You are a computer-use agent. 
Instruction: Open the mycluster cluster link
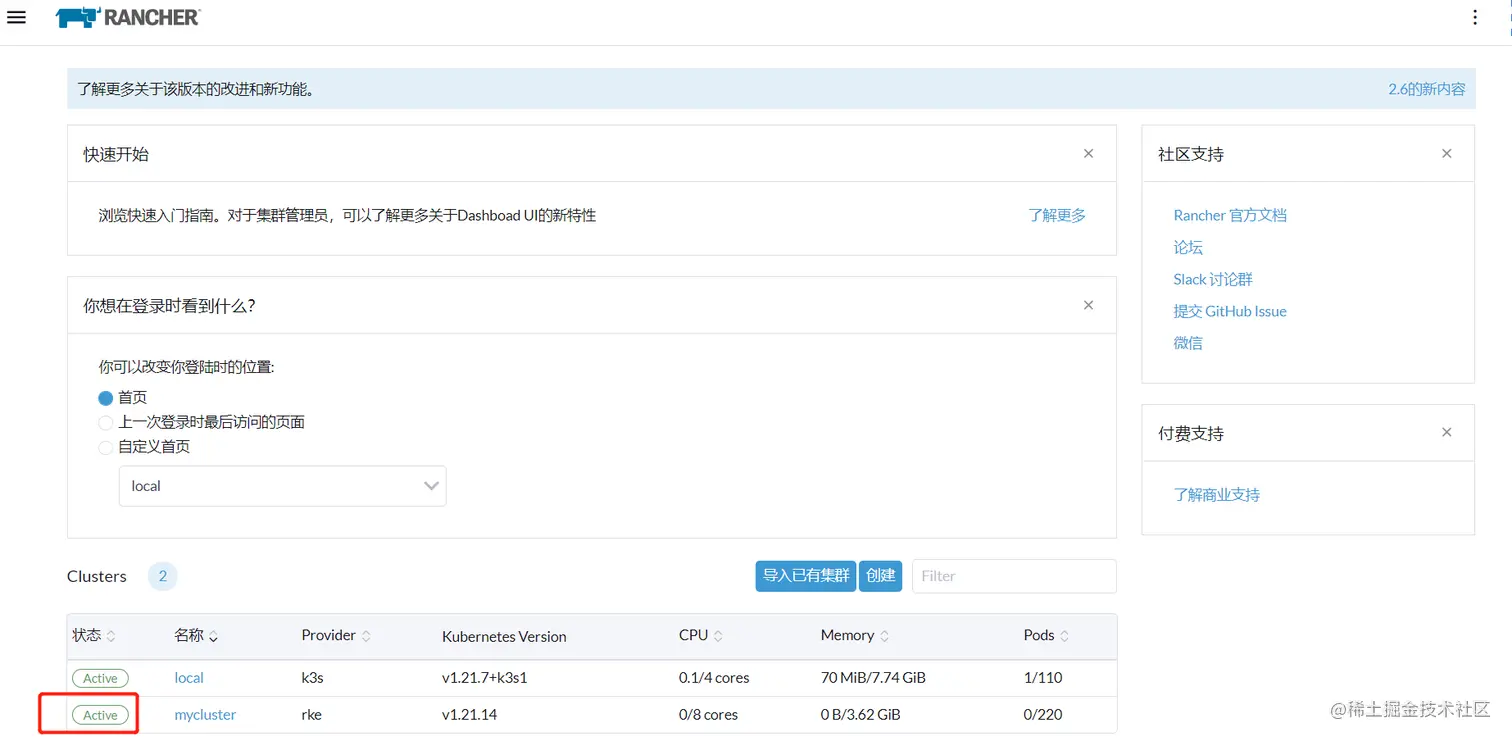coord(205,715)
